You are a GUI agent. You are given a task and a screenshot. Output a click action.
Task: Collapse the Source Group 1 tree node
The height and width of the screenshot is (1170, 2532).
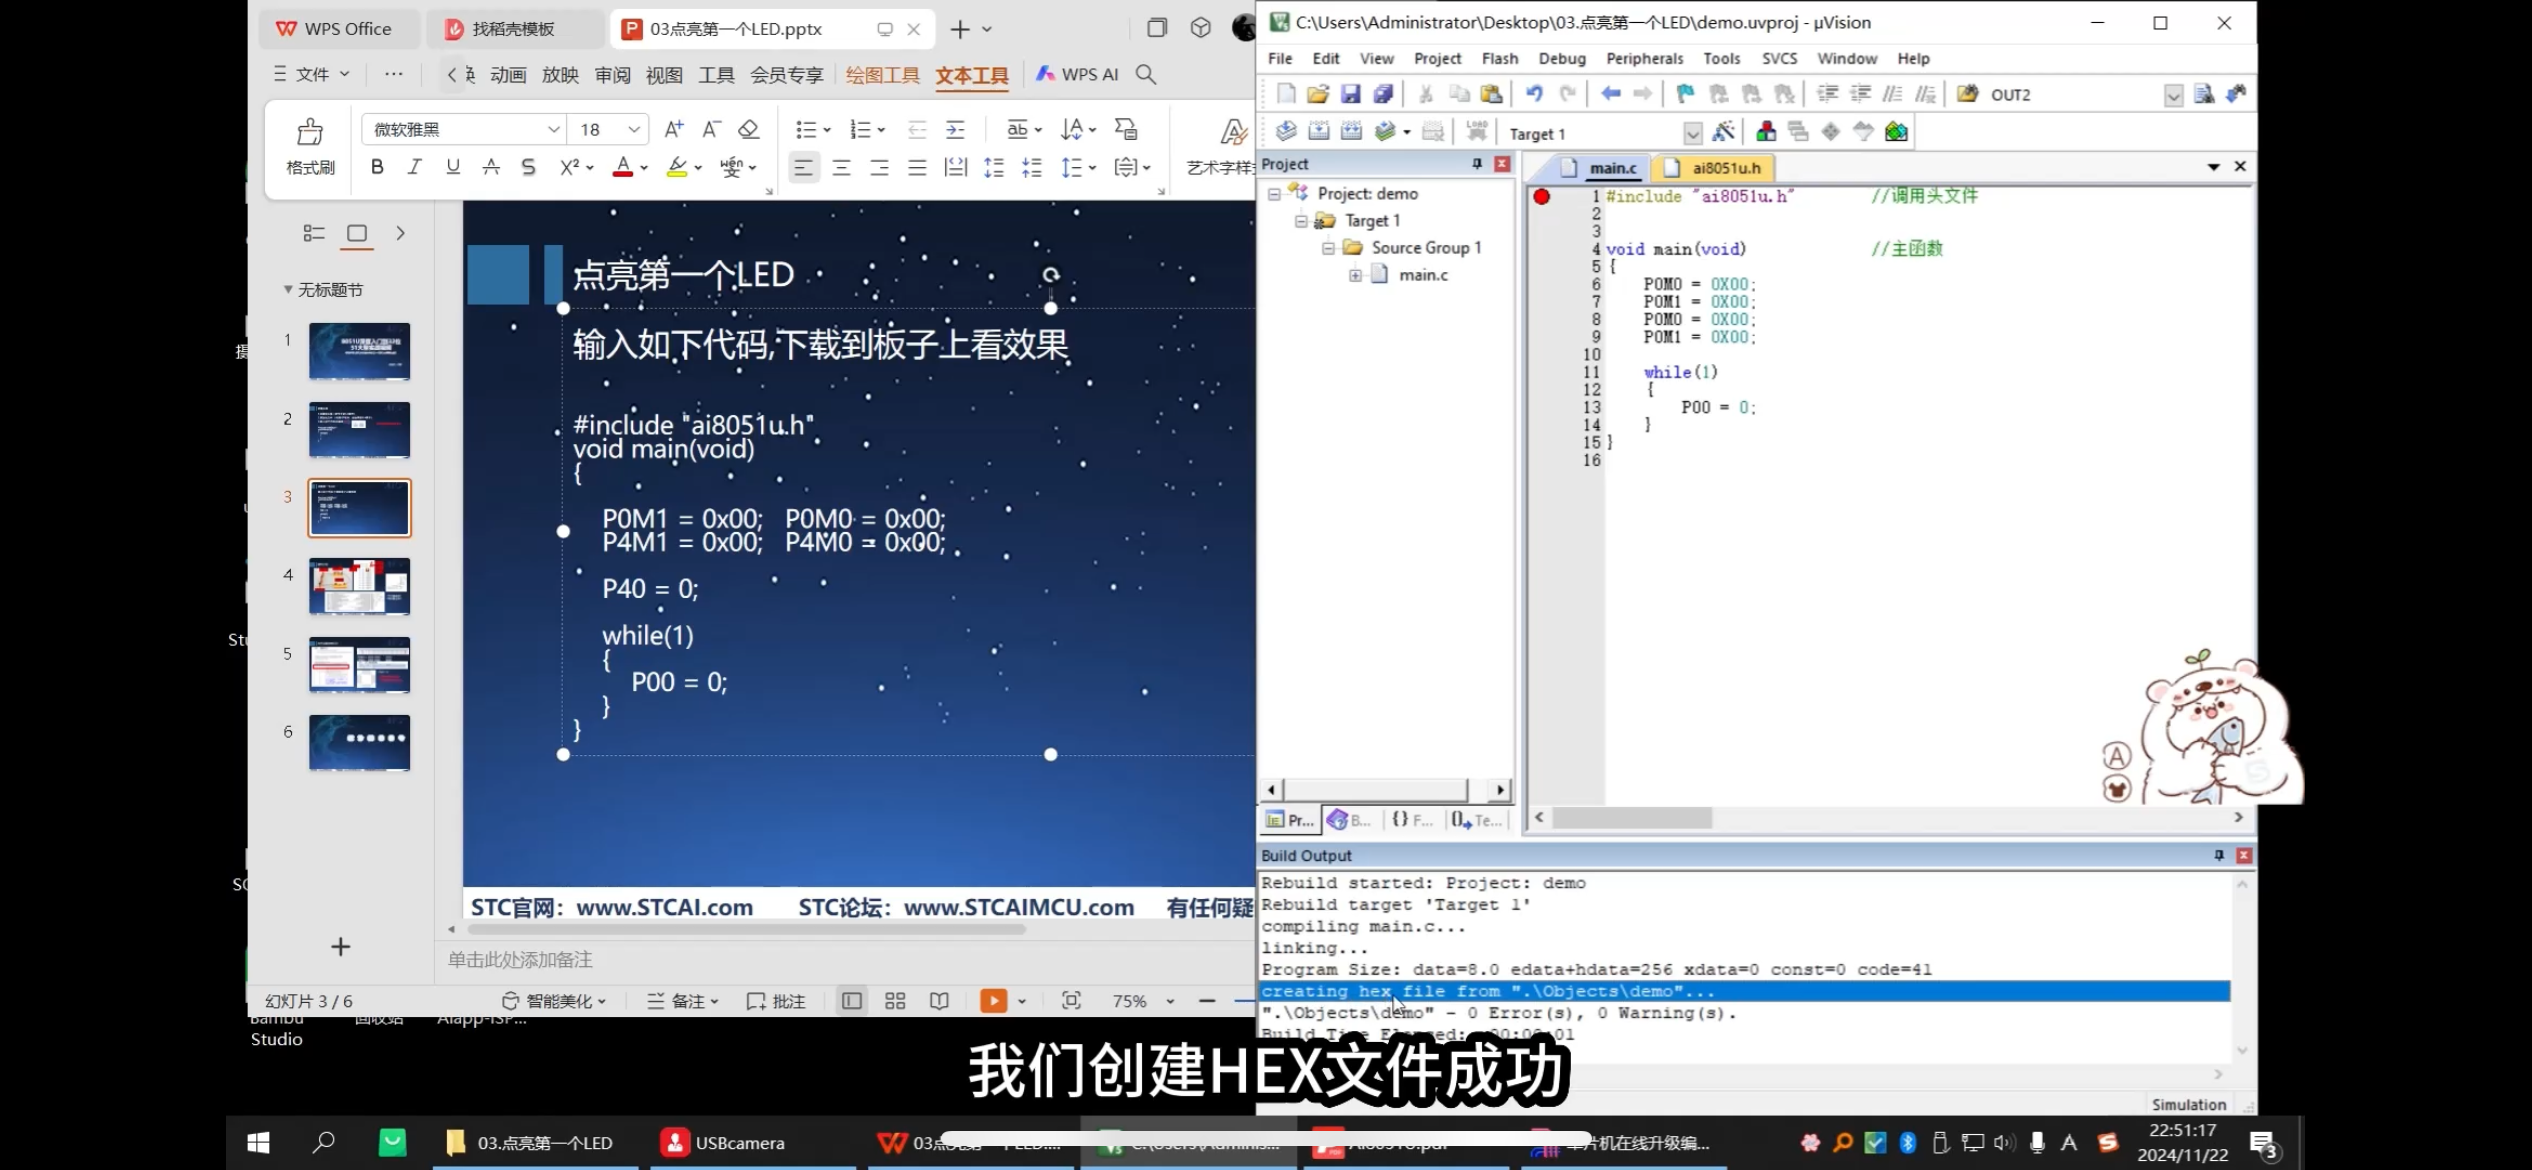pyautogui.click(x=1328, y=248)
